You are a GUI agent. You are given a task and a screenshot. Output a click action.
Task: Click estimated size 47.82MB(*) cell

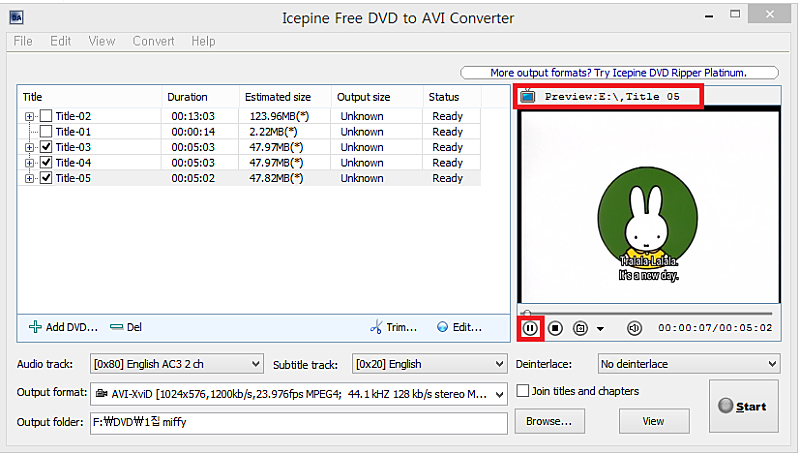276,178
